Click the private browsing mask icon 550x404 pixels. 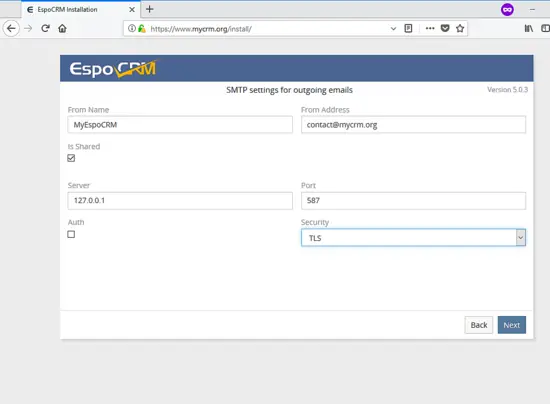point(507,9)
